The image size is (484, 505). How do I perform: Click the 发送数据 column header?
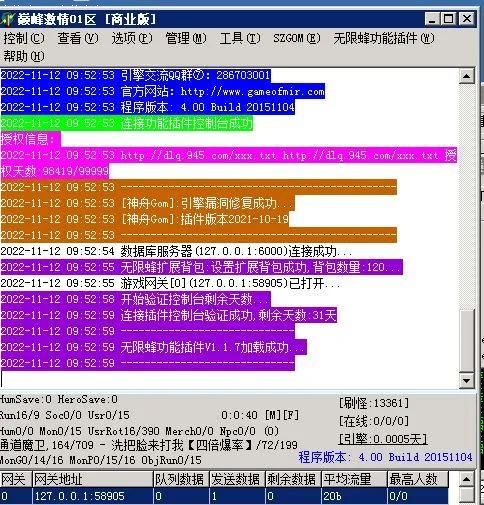point(237,479)
